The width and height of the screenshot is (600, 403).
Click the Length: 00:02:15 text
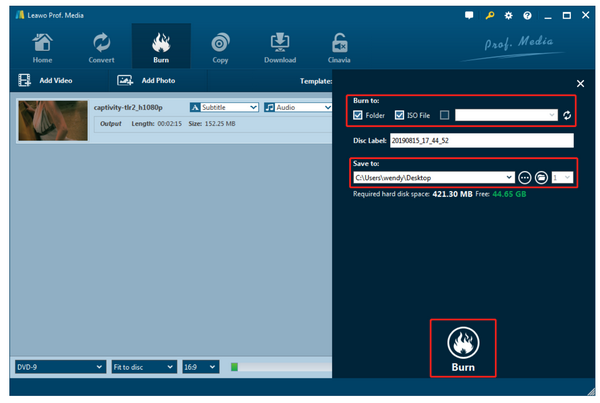click(157, 124)
